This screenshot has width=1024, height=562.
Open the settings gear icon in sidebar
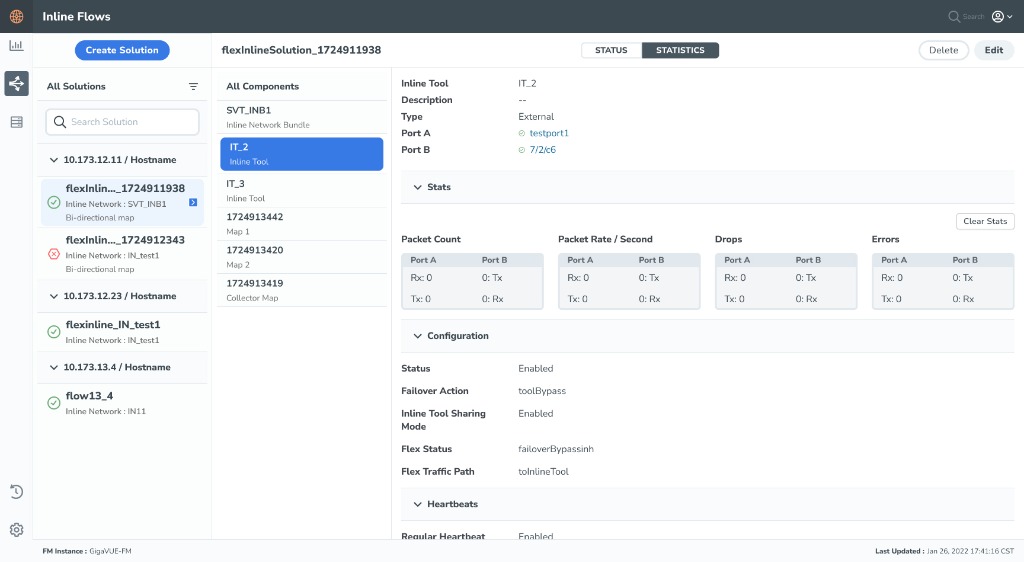point(16,529)
